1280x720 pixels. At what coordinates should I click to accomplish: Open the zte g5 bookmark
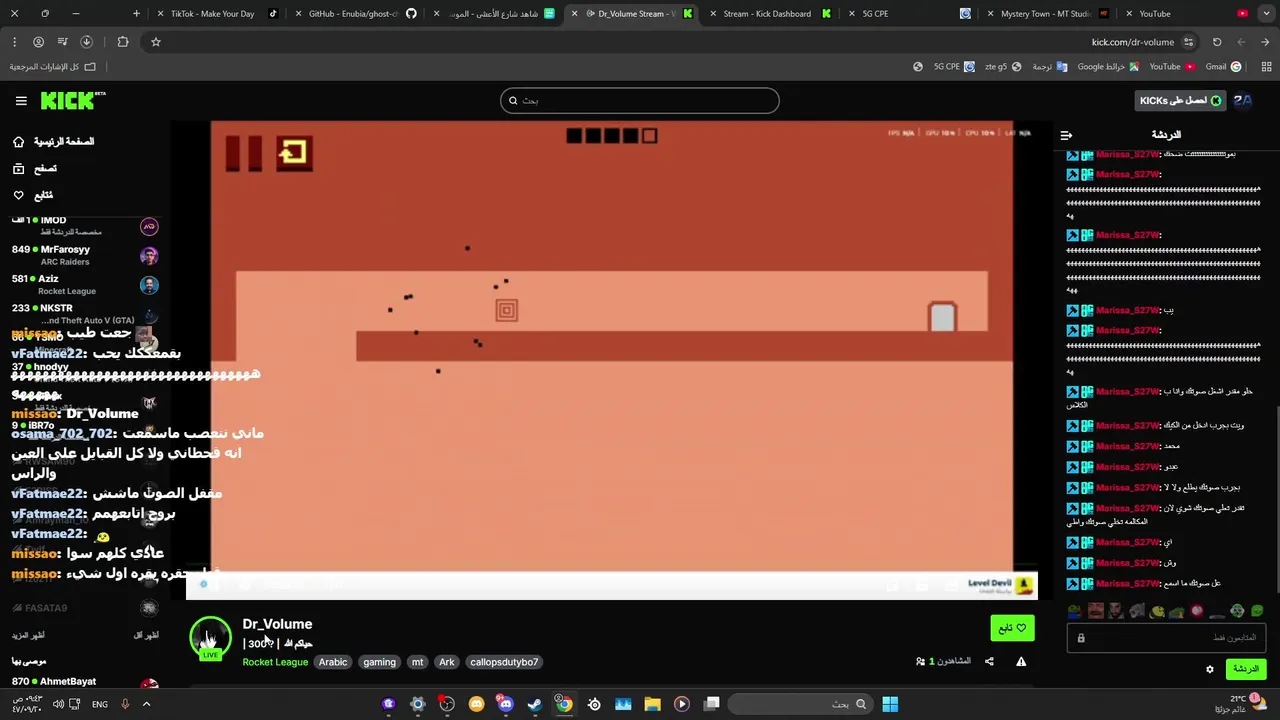point(1003,67)
